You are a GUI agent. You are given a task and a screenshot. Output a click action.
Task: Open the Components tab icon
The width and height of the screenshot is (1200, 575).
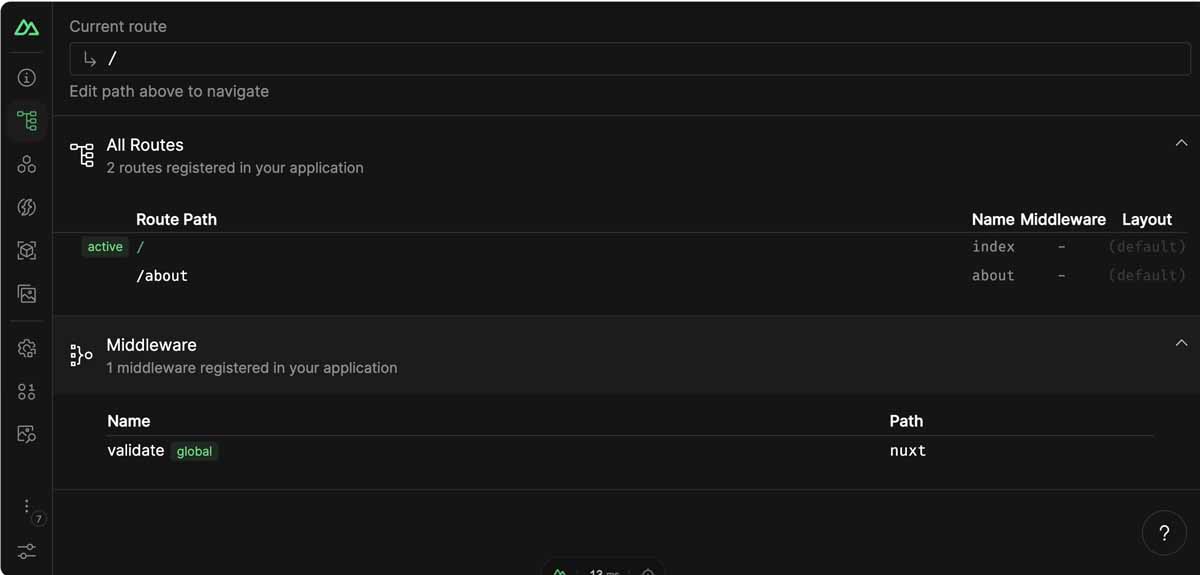27,164
